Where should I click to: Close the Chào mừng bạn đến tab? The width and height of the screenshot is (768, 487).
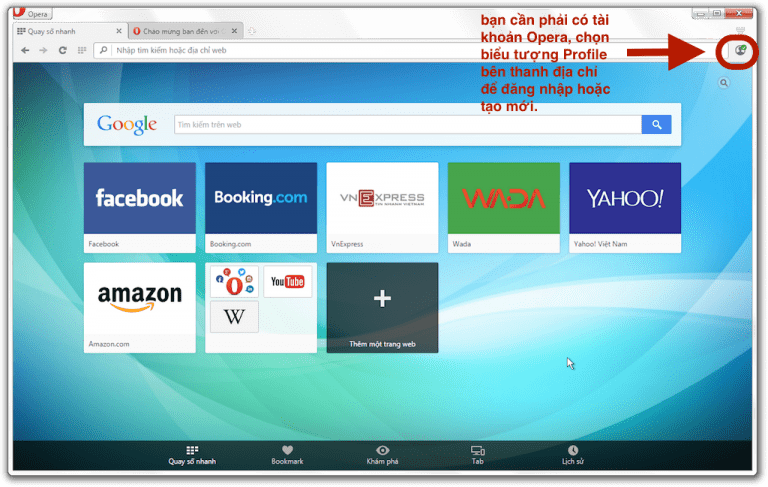(234, 31)
